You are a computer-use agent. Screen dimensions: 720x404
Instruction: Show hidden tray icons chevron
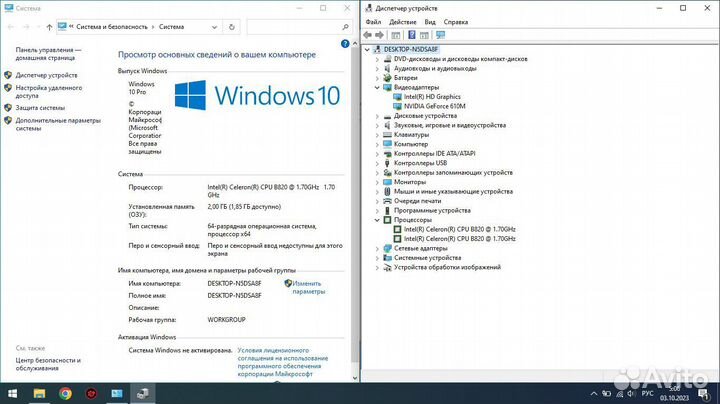(x=594, y=393)
